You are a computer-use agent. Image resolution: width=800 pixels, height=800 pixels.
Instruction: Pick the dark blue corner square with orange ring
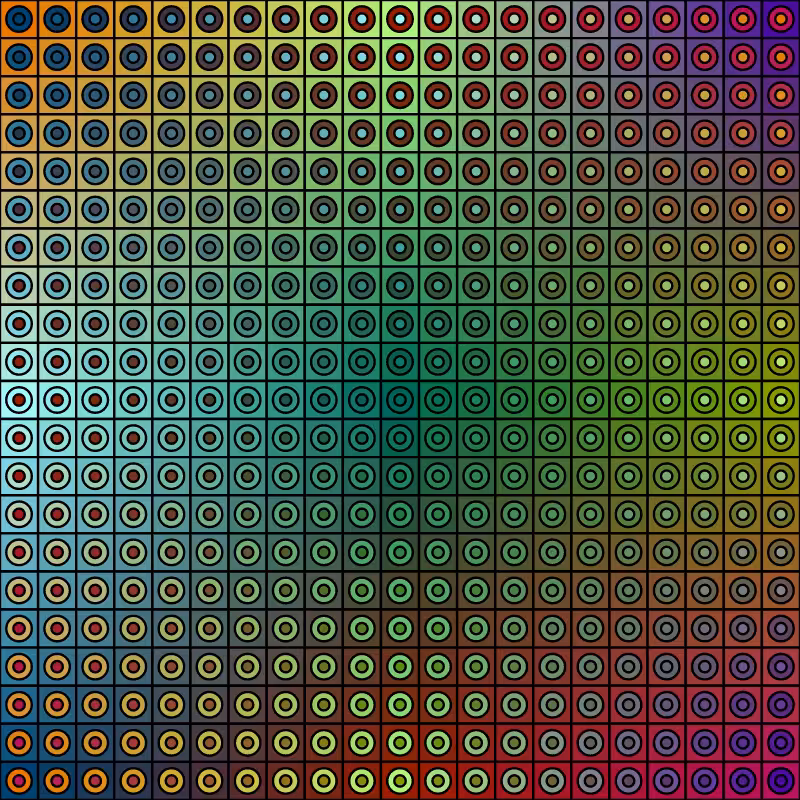tap(19, 781)
